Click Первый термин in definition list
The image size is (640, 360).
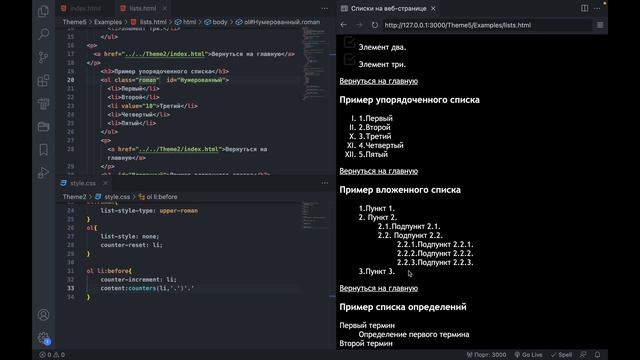tap(367, 325)
